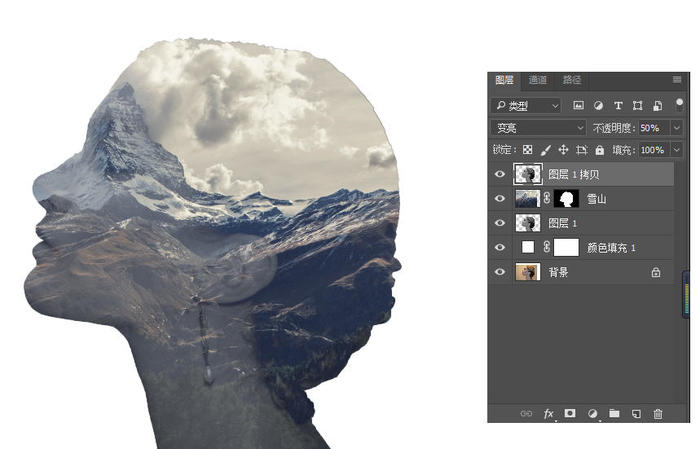This screenshot has width=700, height=449.
Task: Hide the 图层 1 layer
Action: 500,223
